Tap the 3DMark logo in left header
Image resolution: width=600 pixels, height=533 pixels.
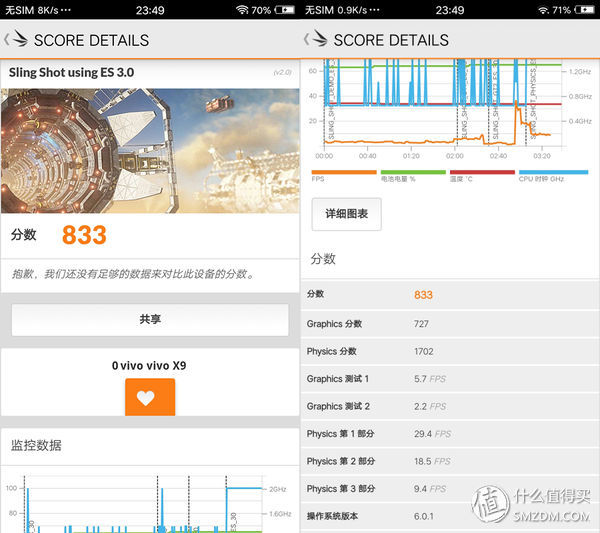click(x=20, y=38)
